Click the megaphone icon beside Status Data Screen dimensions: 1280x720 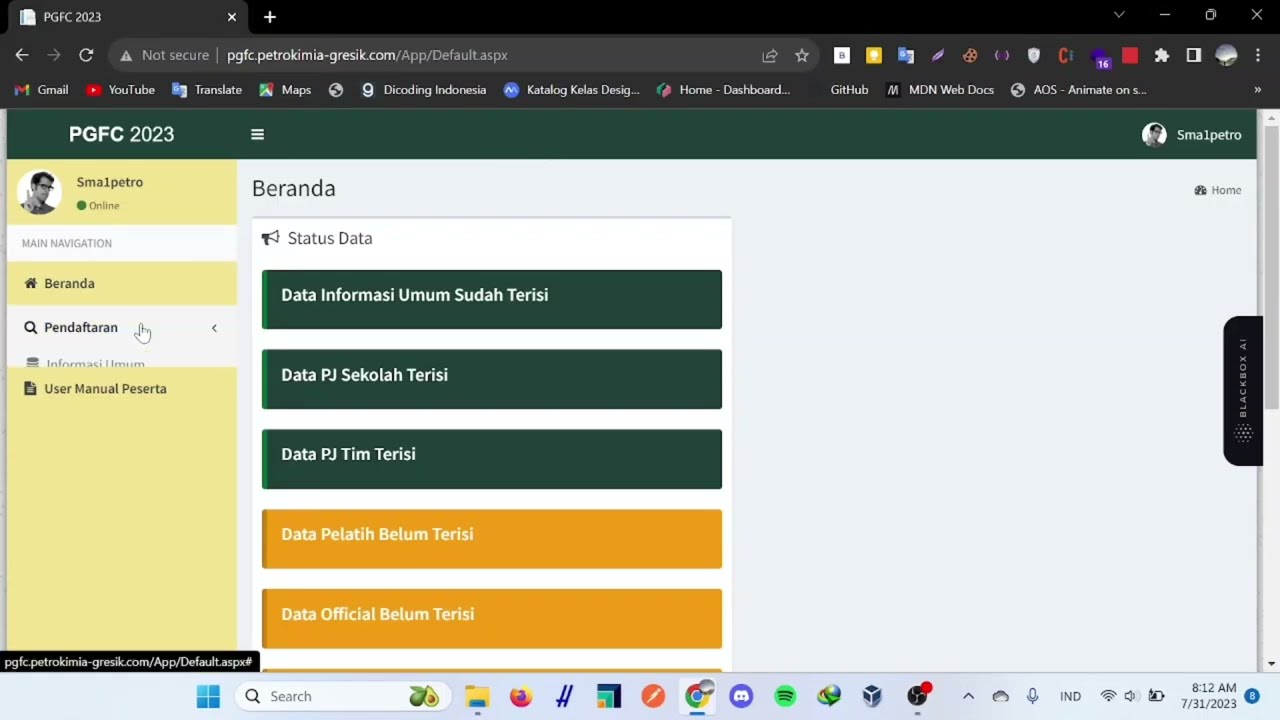tap(270, 238)
